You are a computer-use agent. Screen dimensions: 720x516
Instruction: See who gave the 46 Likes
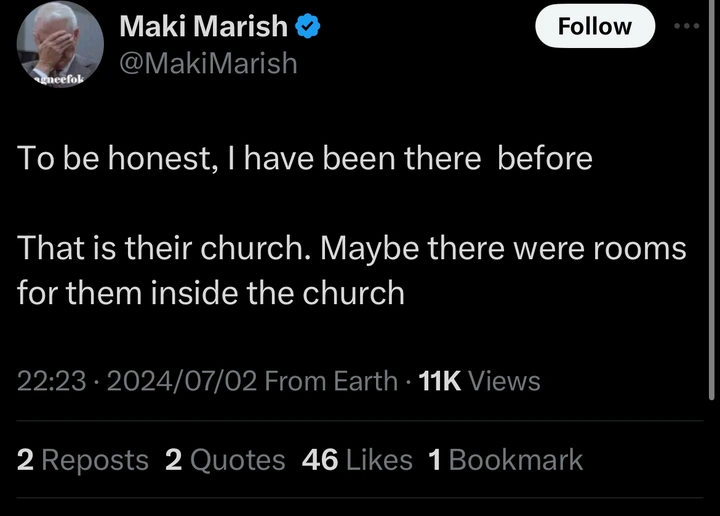point(357,460)
